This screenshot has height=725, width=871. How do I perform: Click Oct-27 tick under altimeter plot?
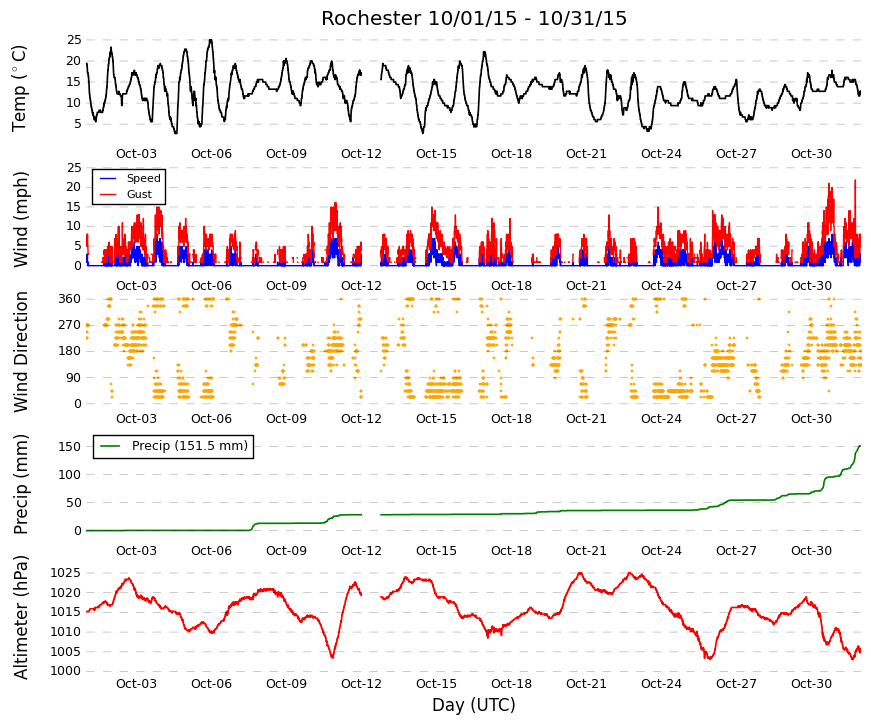pyautogui.click(x=736, y=684)
